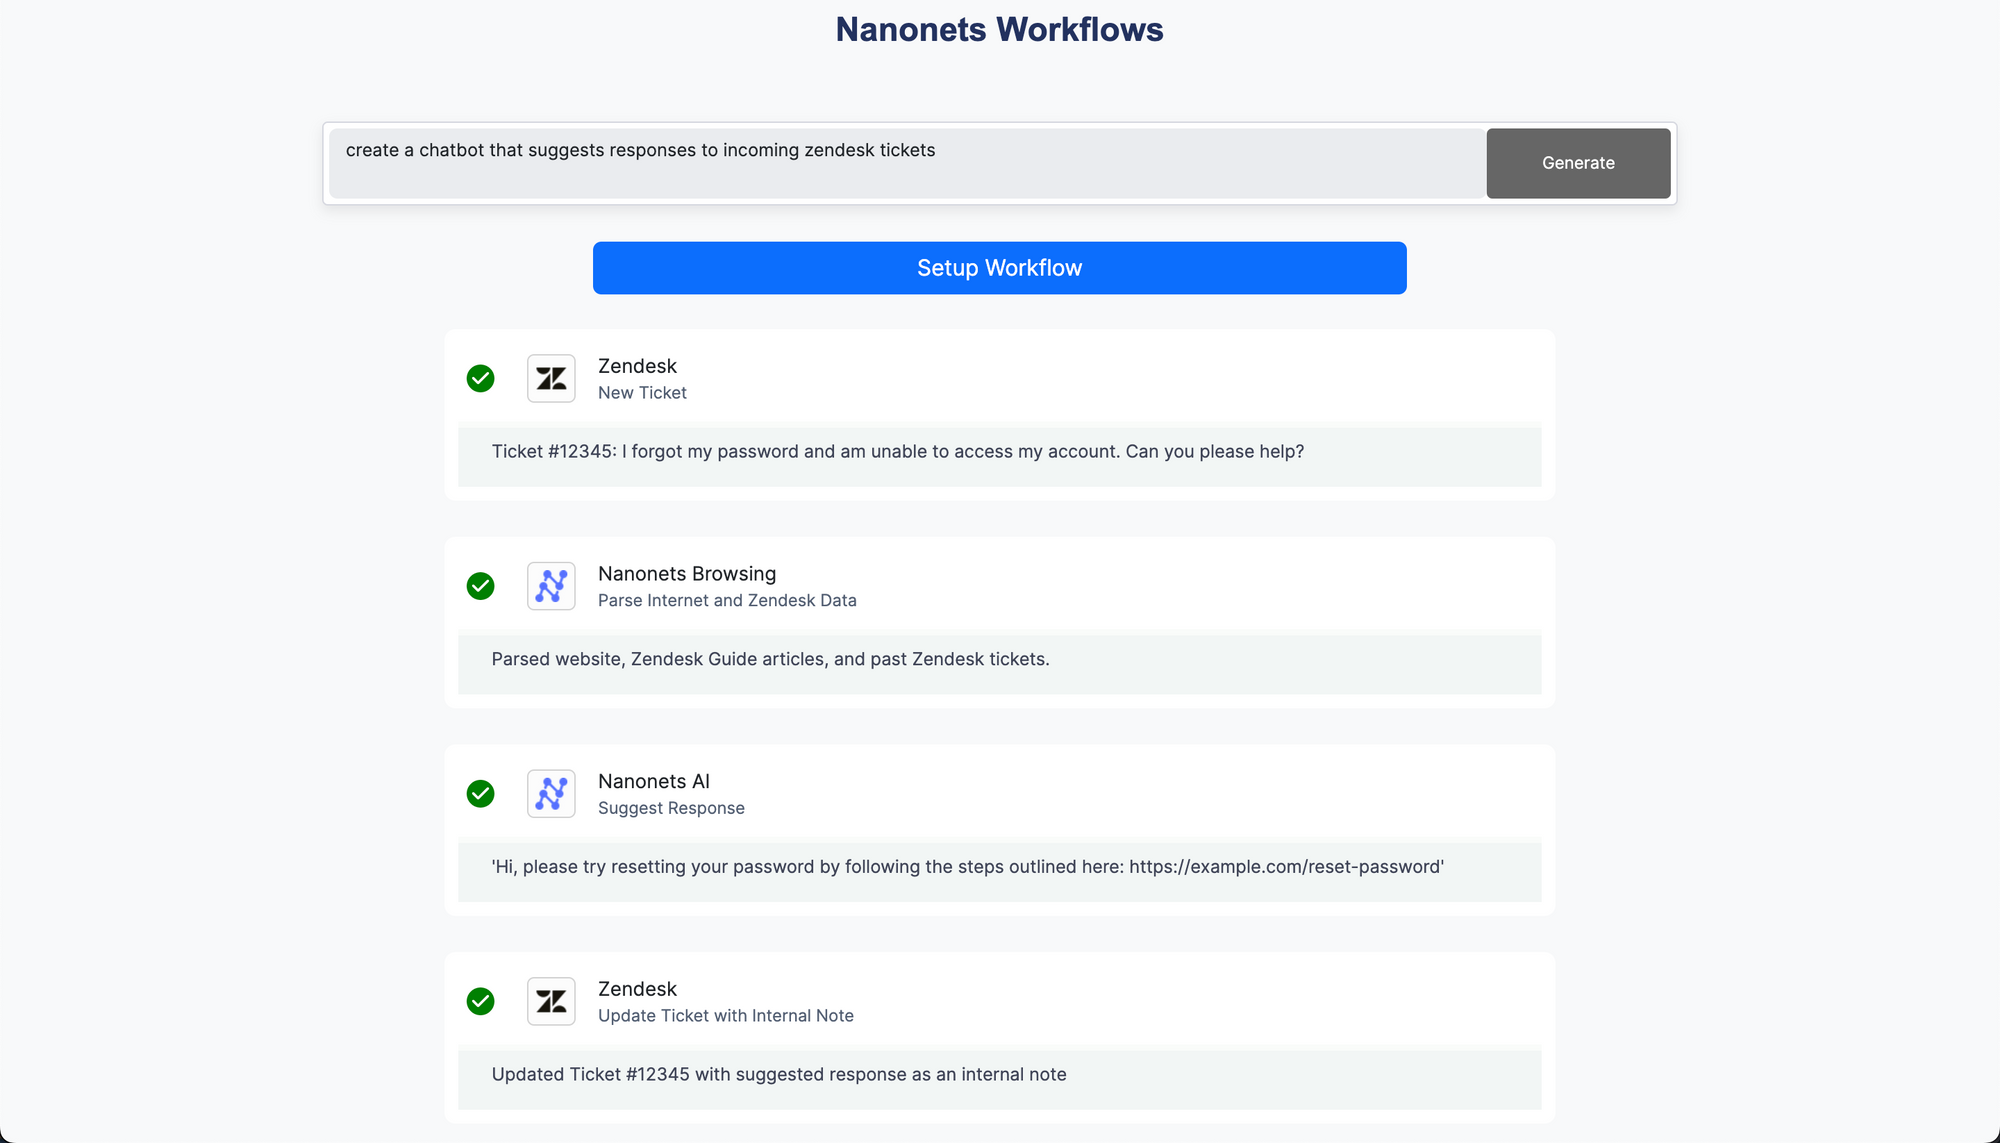Viewport: 2000px width, 1143px height.
Task: Open the Zendesk New Ticket step title
Action: click(x=637, y=366)
